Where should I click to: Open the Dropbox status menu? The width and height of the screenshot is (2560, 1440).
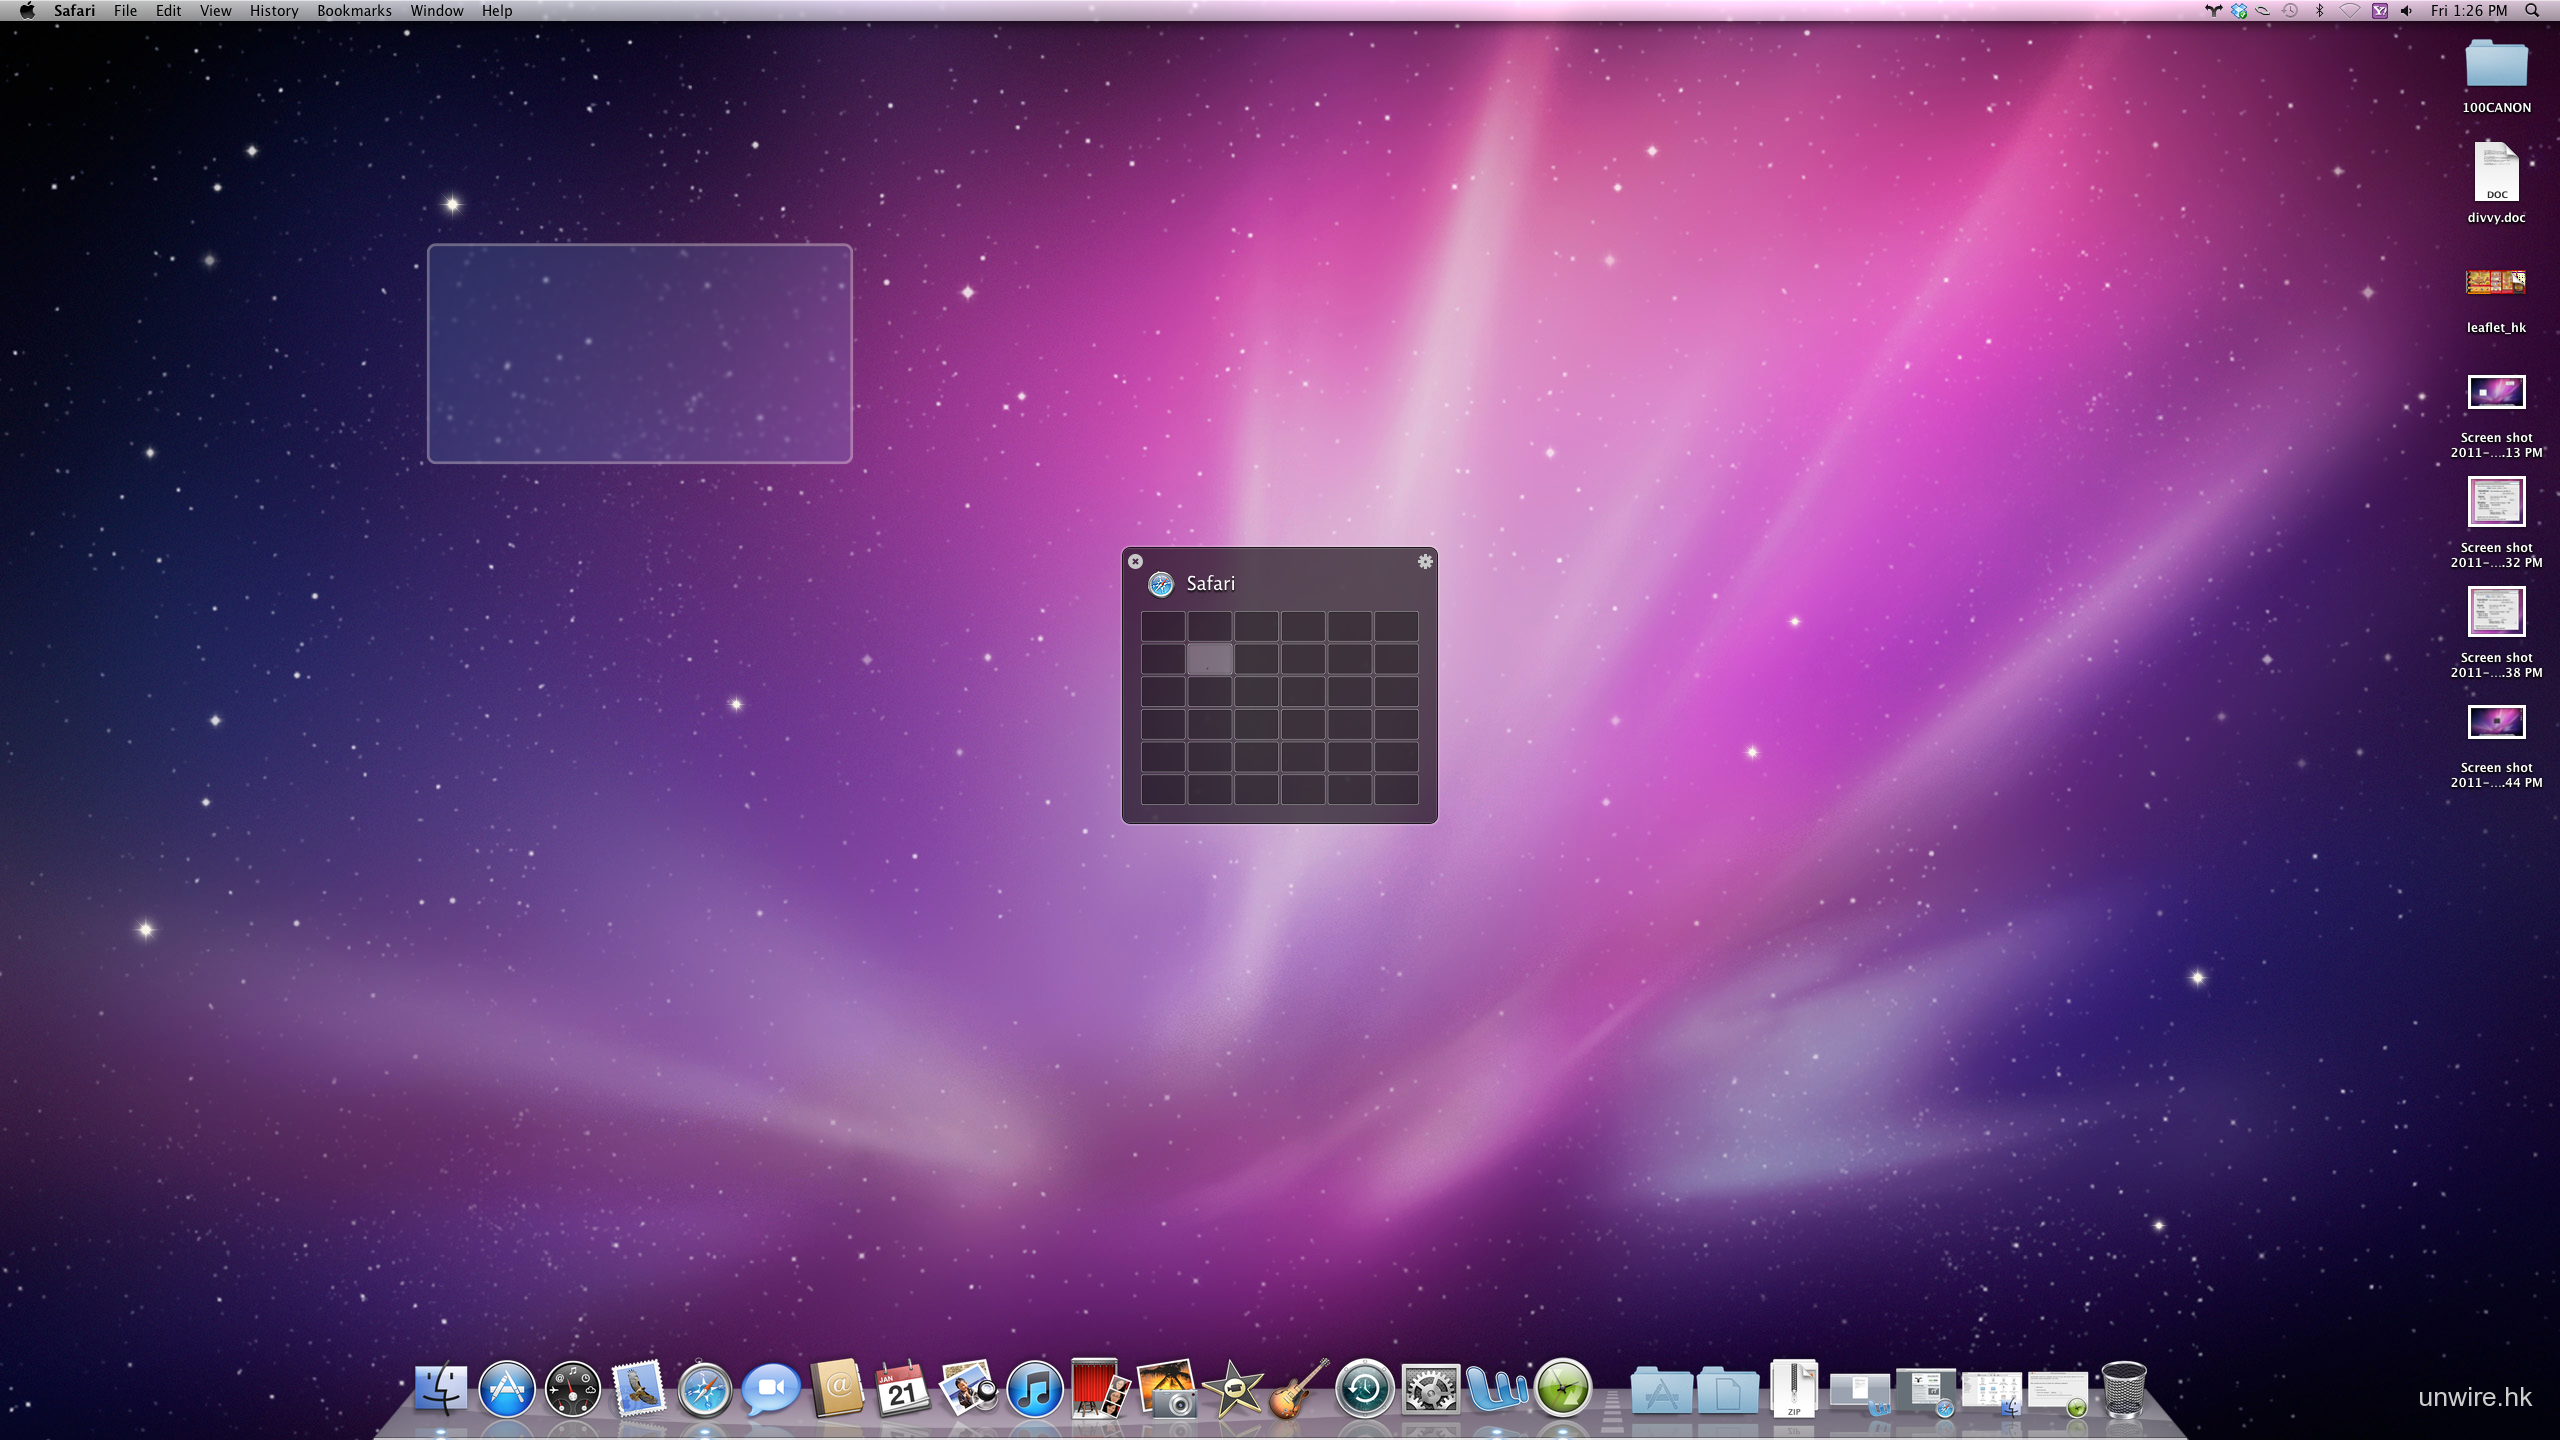pyautogui.click(x=2239, y=11)
